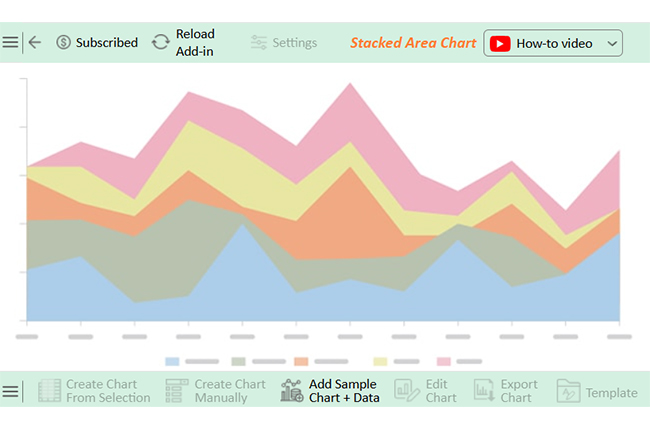650x429 pixels.
Task: Click the Stacked Area Chart title
Action: [x=413, y=43]
